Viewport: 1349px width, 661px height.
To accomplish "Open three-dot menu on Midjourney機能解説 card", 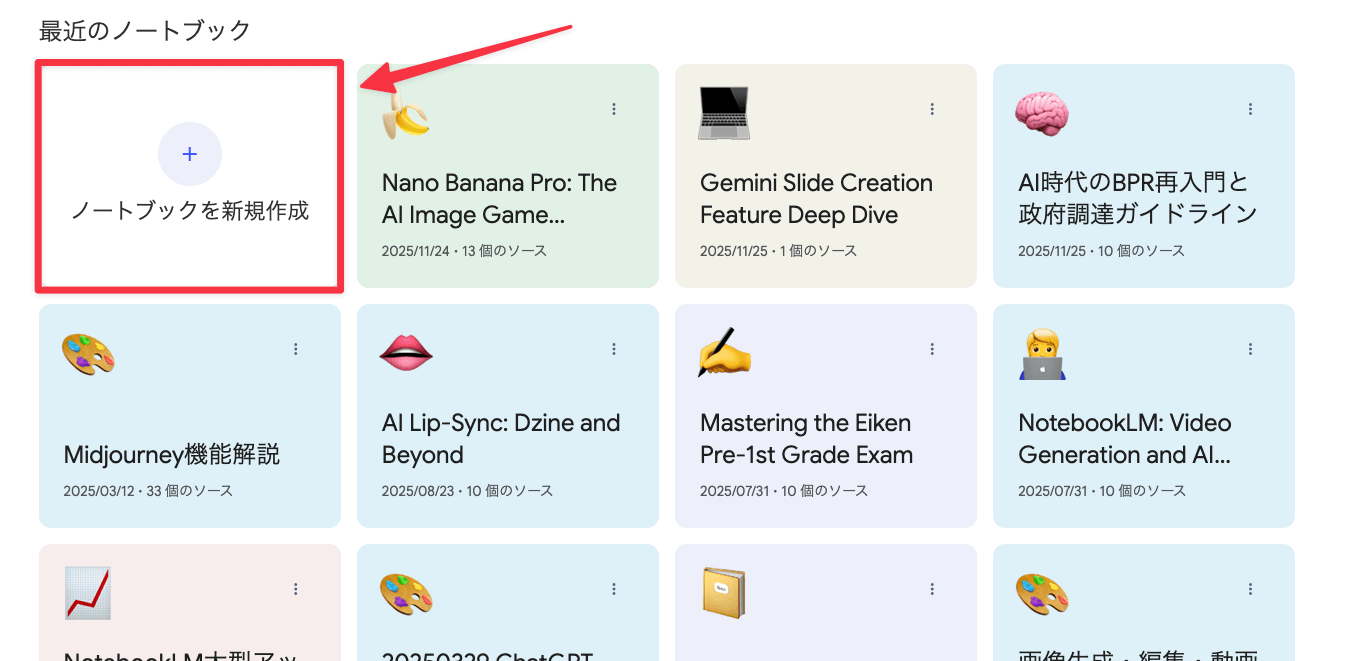I will click(x=296, y=349).
